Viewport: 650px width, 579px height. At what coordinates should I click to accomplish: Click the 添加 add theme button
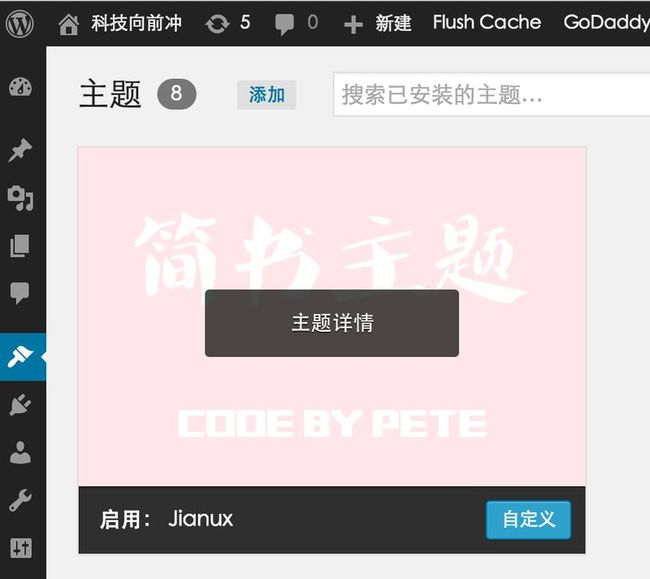click(x=267, y=95)
